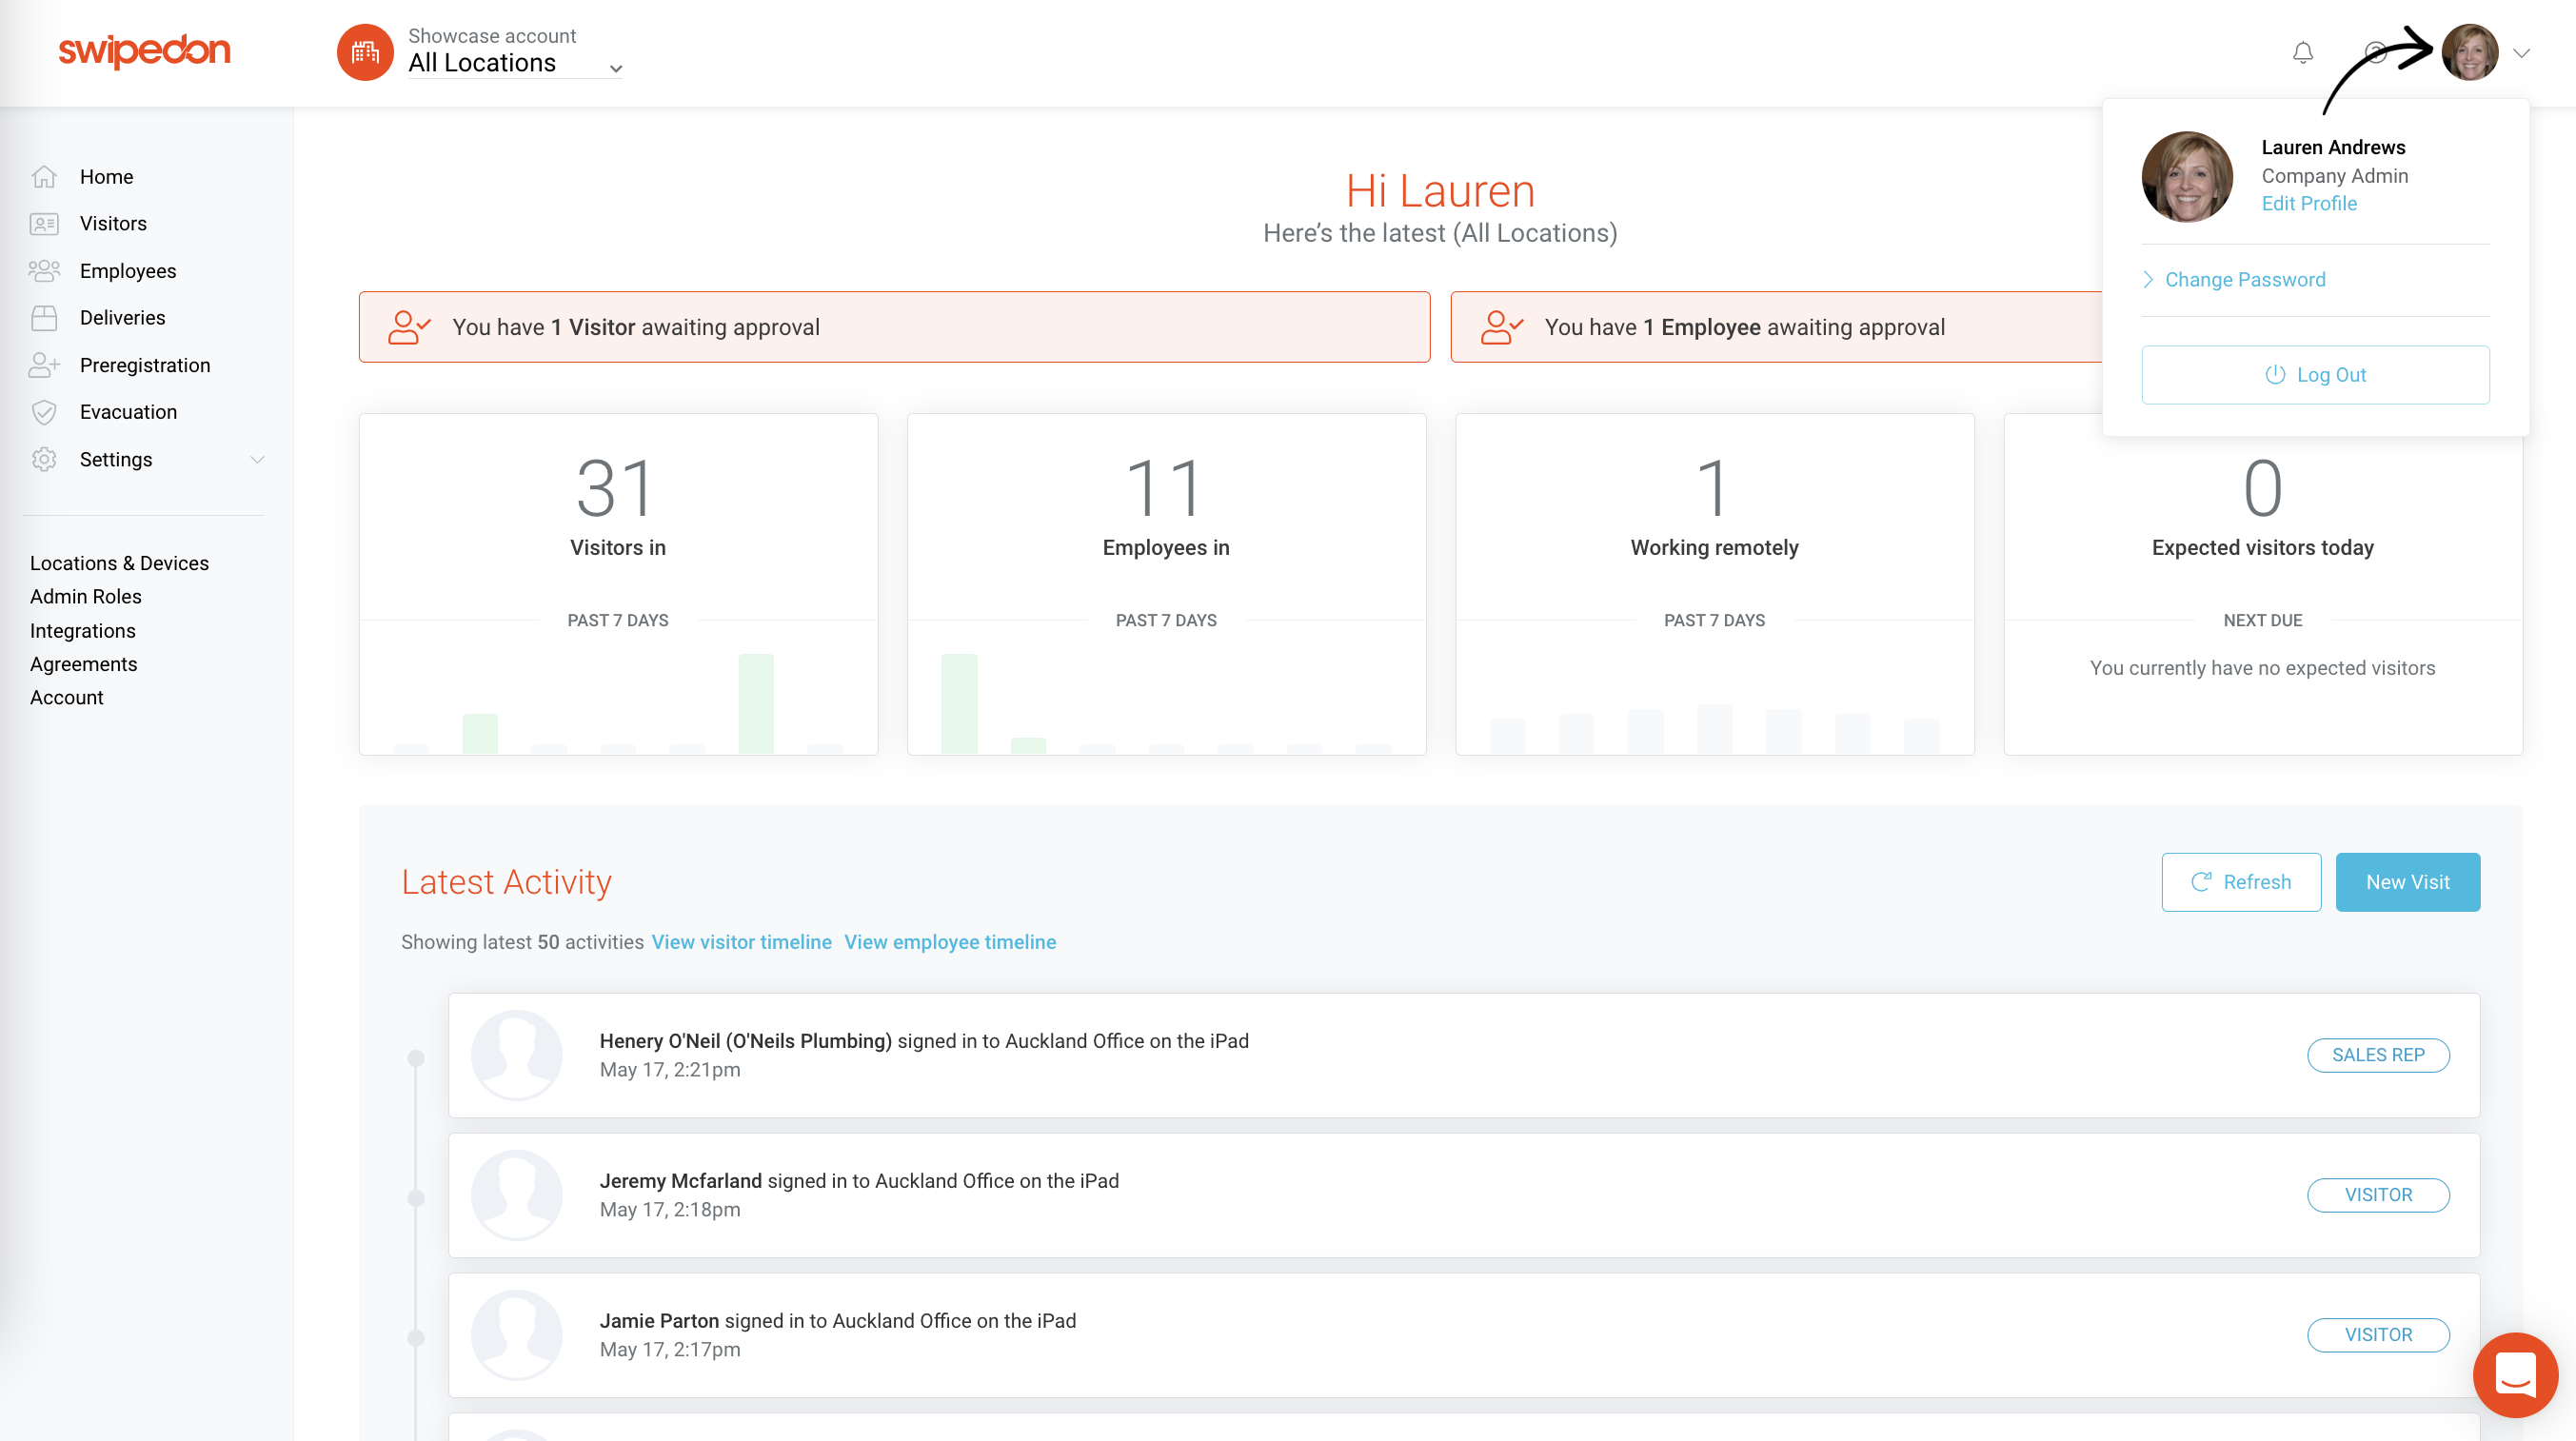The width and height of the screenshot is (2576, 1441).
Task: Open the chat support bubble
Action: coord(2515,1375)
